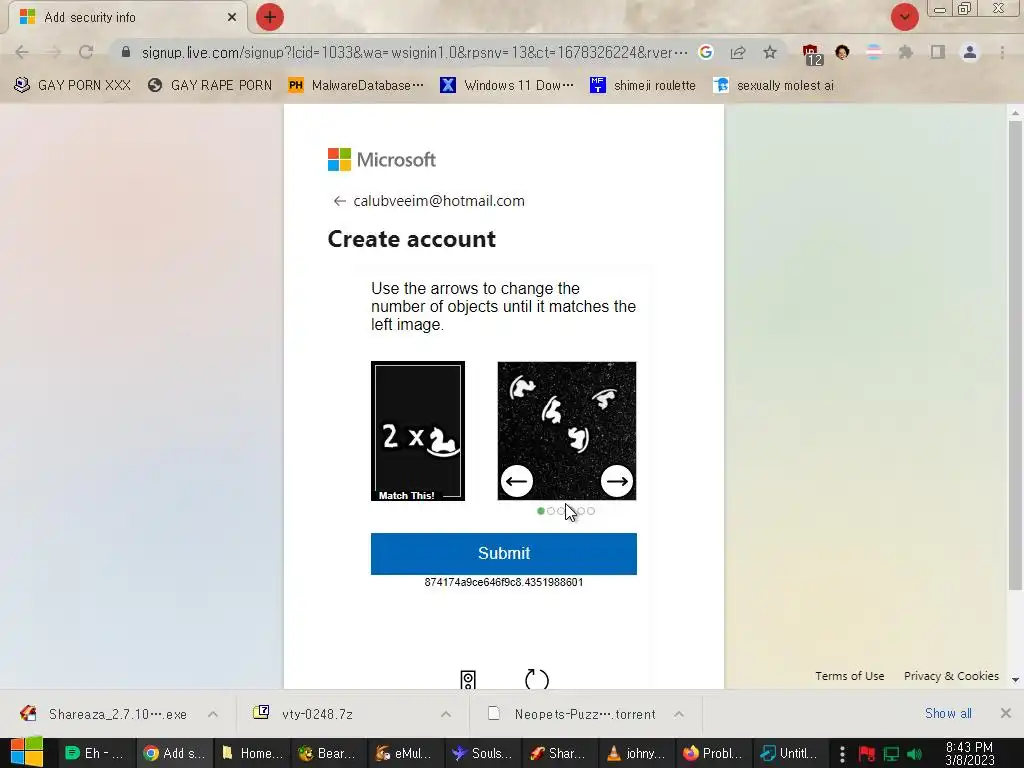Open the Windows 11 Dow… bookmark
The height and width of the screenshot is (768, 1024).
(x=507, y=85)
